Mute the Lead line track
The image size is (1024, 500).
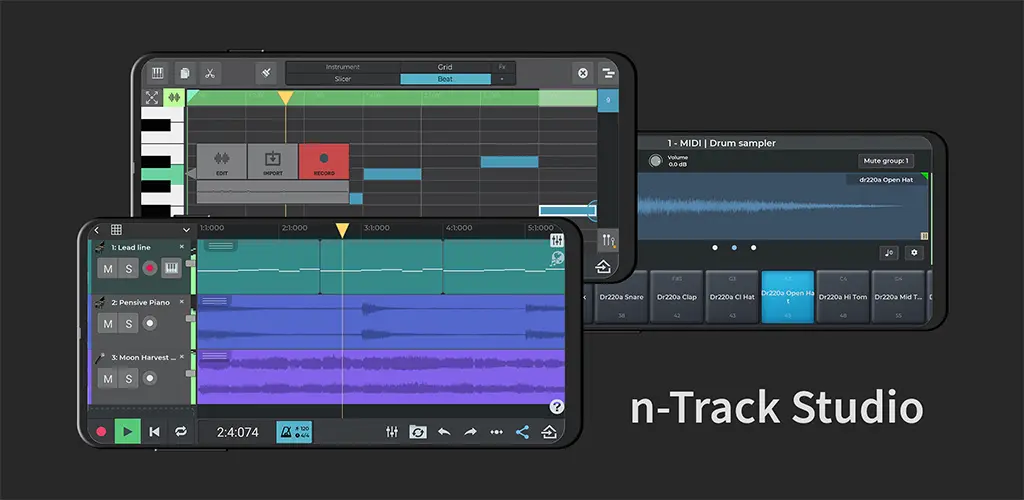[x=108, y=268]
